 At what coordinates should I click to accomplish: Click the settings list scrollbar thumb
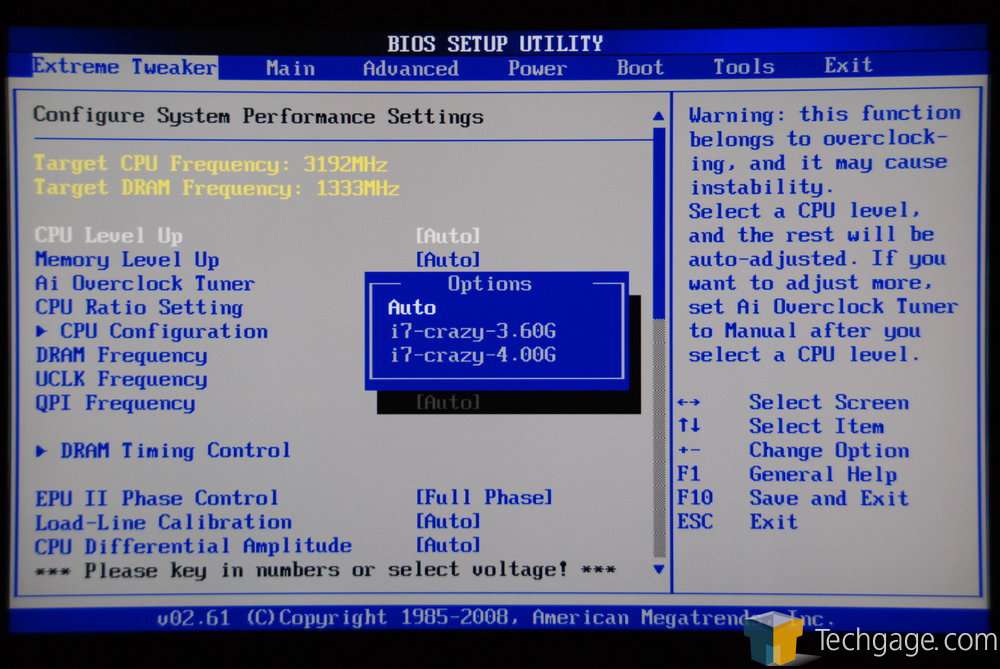pos(659,223)
